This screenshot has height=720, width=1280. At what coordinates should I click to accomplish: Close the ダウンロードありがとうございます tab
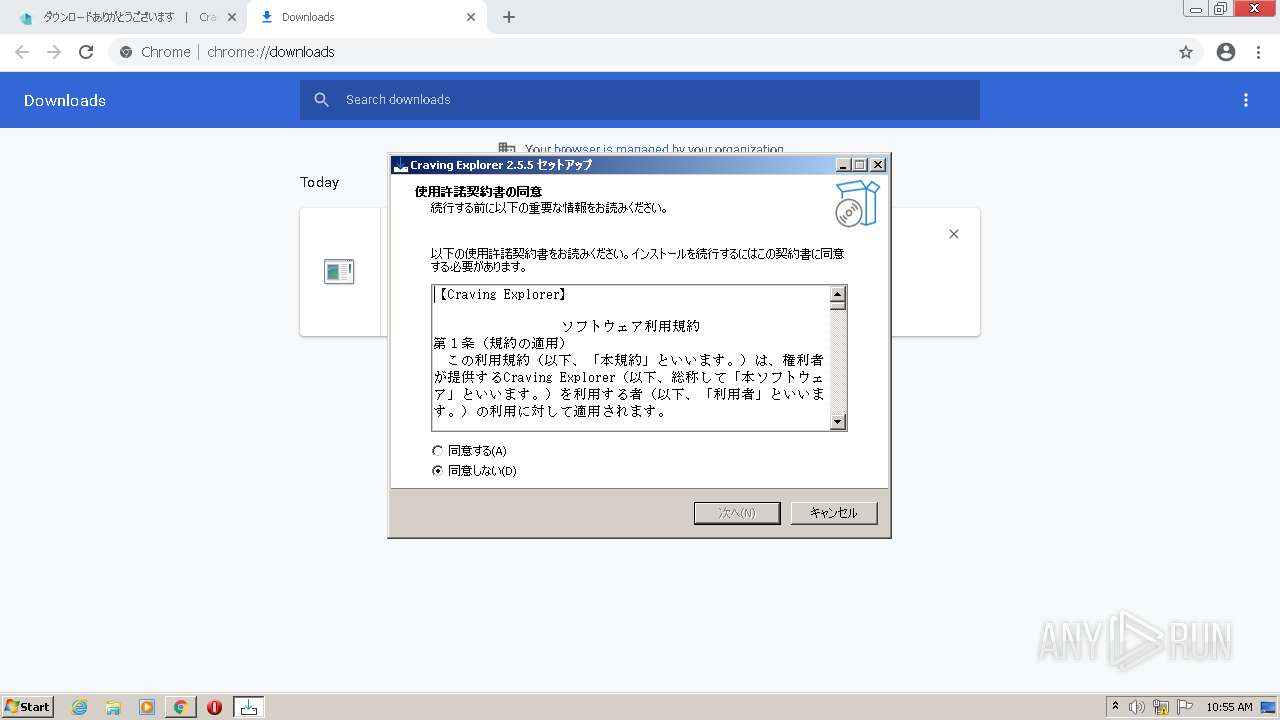(231, 17)
